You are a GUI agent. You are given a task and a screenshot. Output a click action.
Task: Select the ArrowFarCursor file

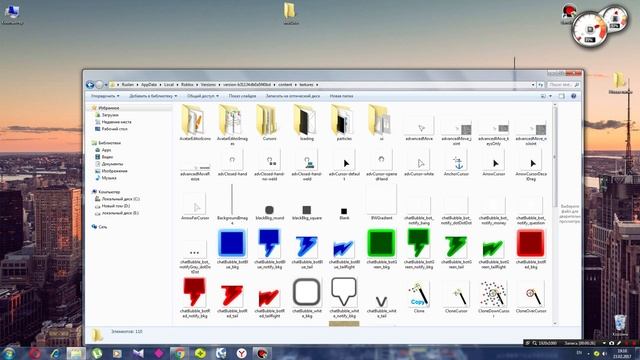click(x=195, y=207)
